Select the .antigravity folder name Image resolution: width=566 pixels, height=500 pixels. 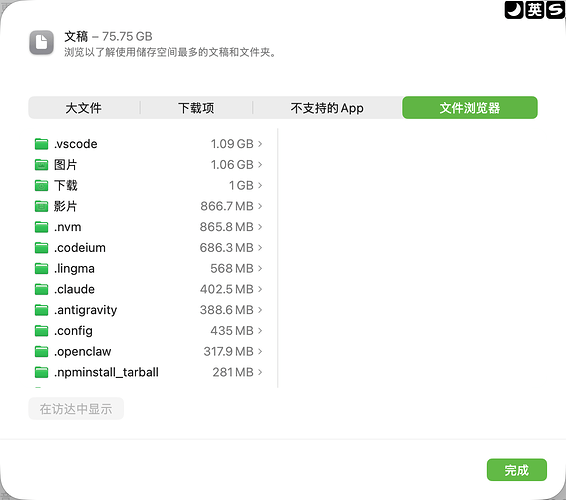pyautogui.click(x=86, y=310)
